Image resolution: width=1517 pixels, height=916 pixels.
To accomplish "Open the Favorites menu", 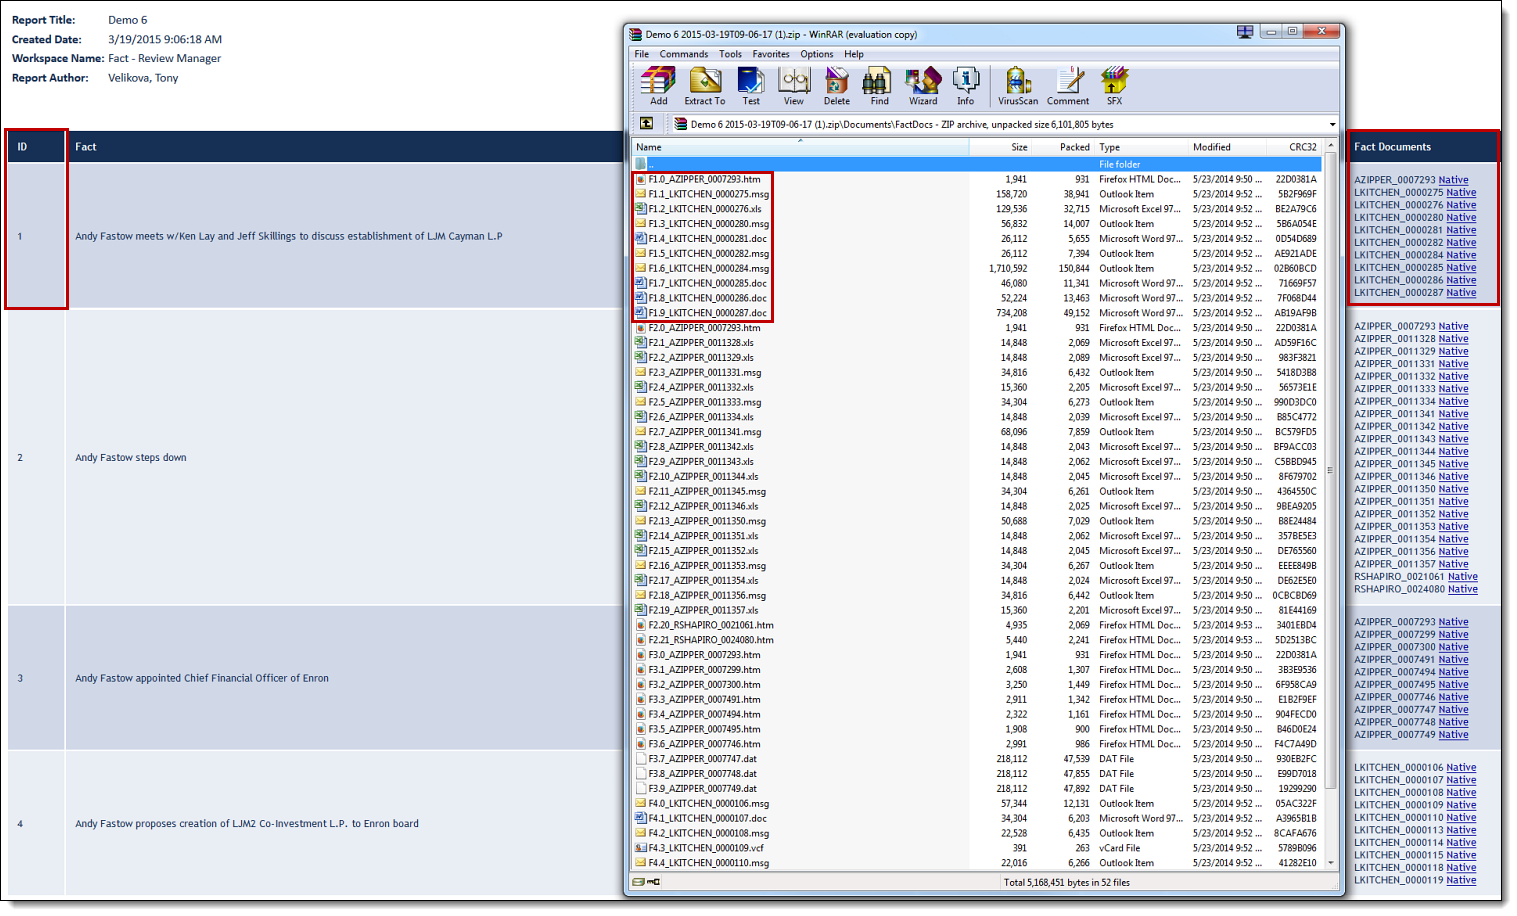I will click(x=770, y=54).
